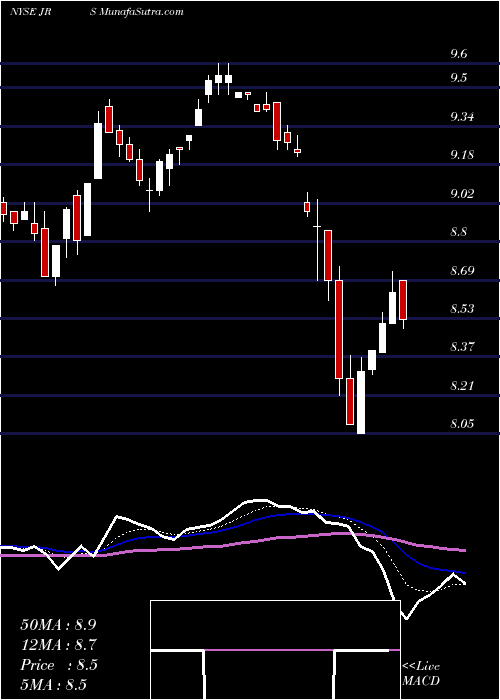
Task: Click the 8.8 price axis label
Action: point(459,232)
